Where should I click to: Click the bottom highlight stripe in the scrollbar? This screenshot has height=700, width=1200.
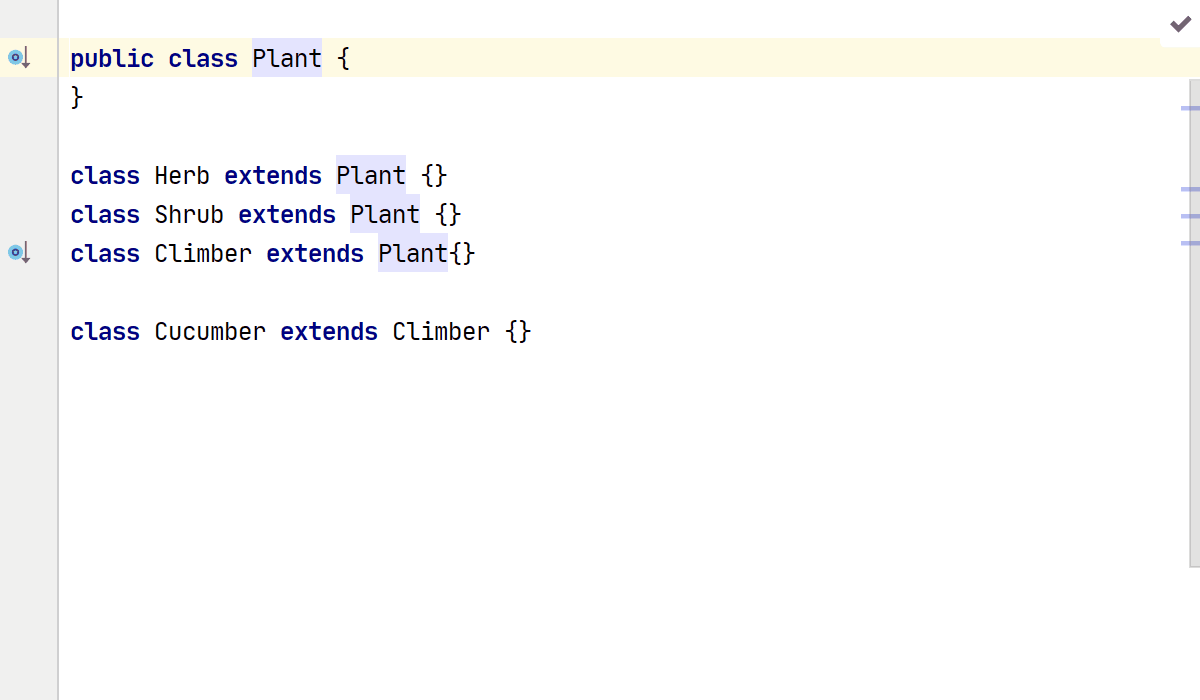tap(1190, 243)
